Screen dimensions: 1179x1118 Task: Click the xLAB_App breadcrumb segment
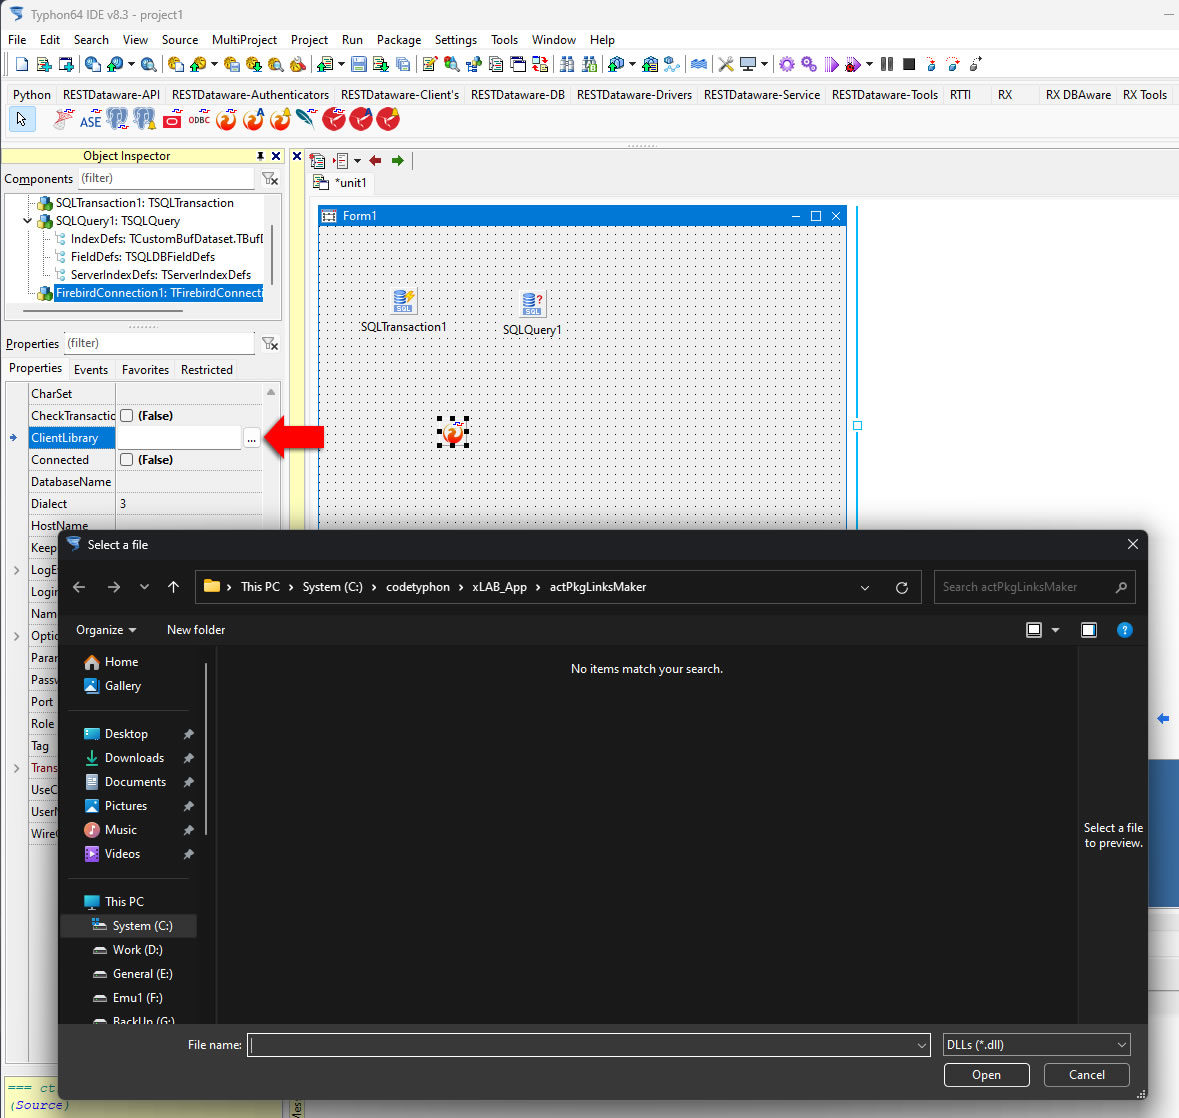[499, 587]
